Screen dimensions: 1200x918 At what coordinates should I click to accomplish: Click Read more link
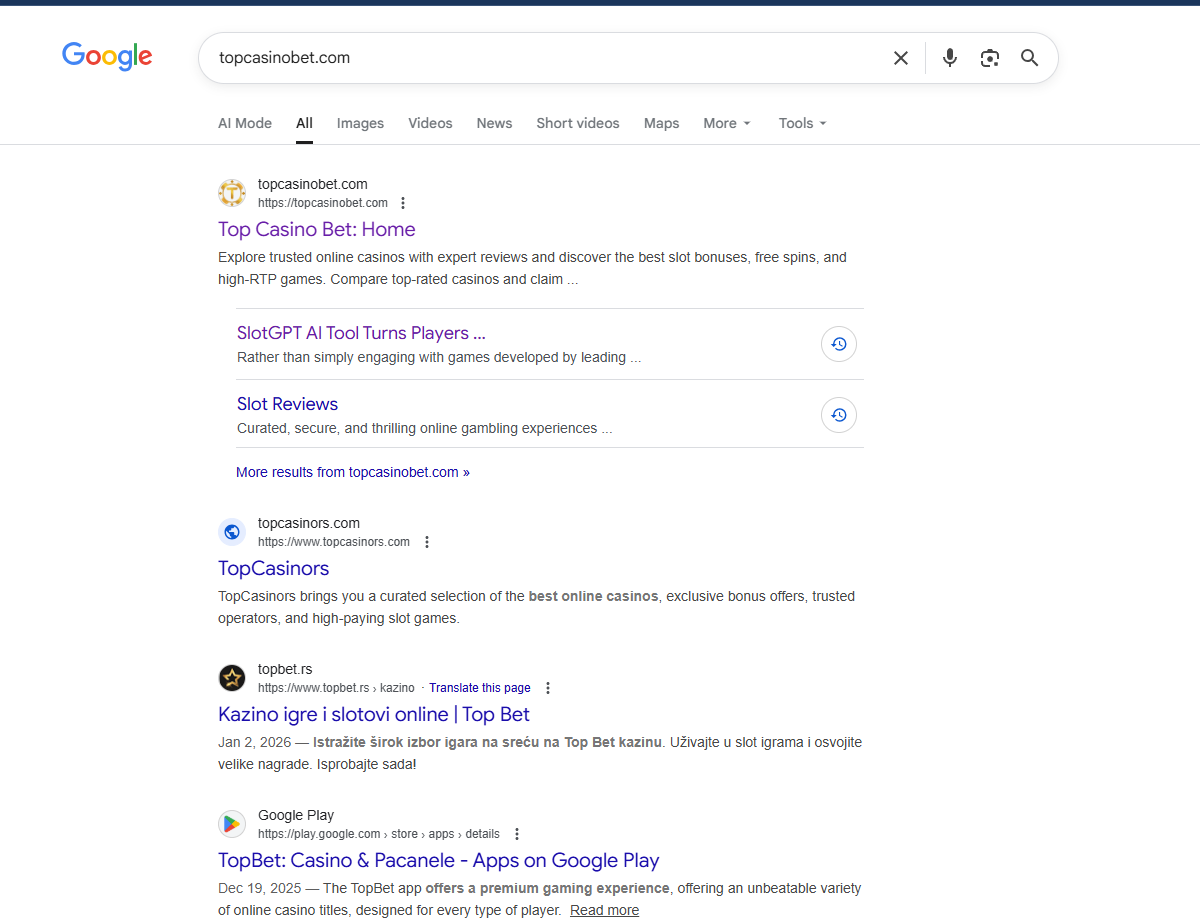(604, 910)
